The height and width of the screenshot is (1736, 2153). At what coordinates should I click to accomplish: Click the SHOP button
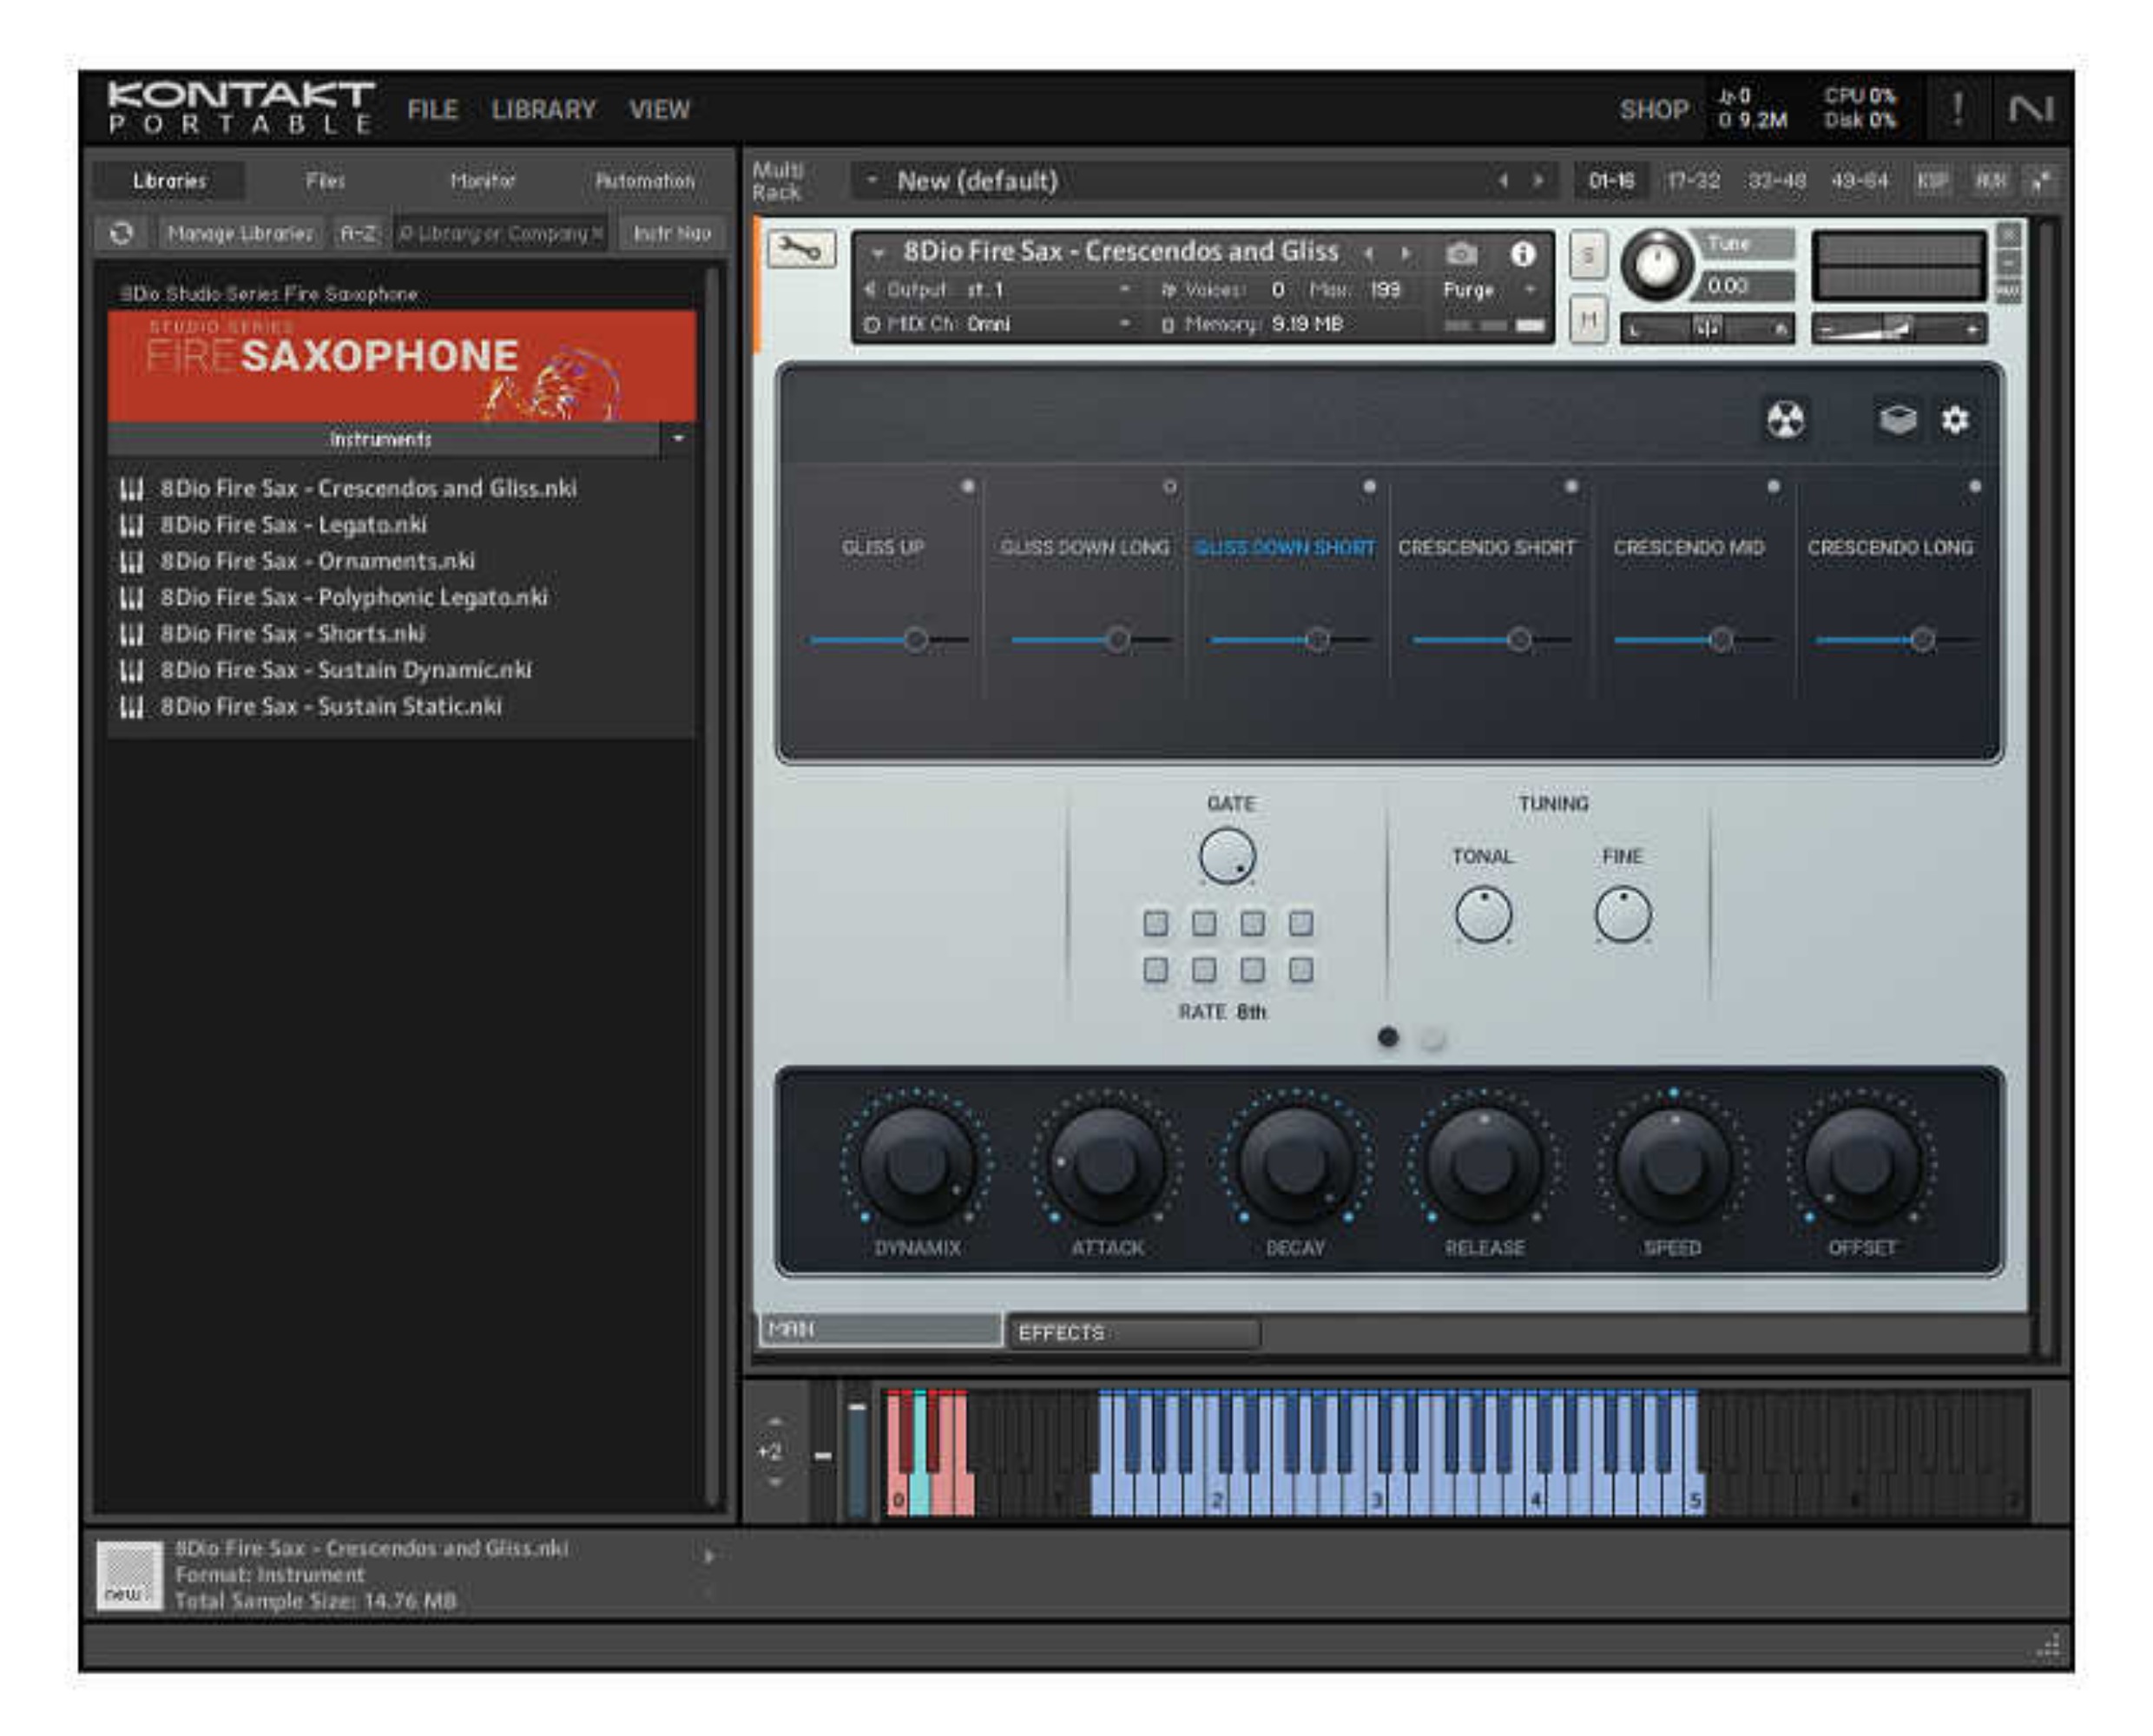1654,109
